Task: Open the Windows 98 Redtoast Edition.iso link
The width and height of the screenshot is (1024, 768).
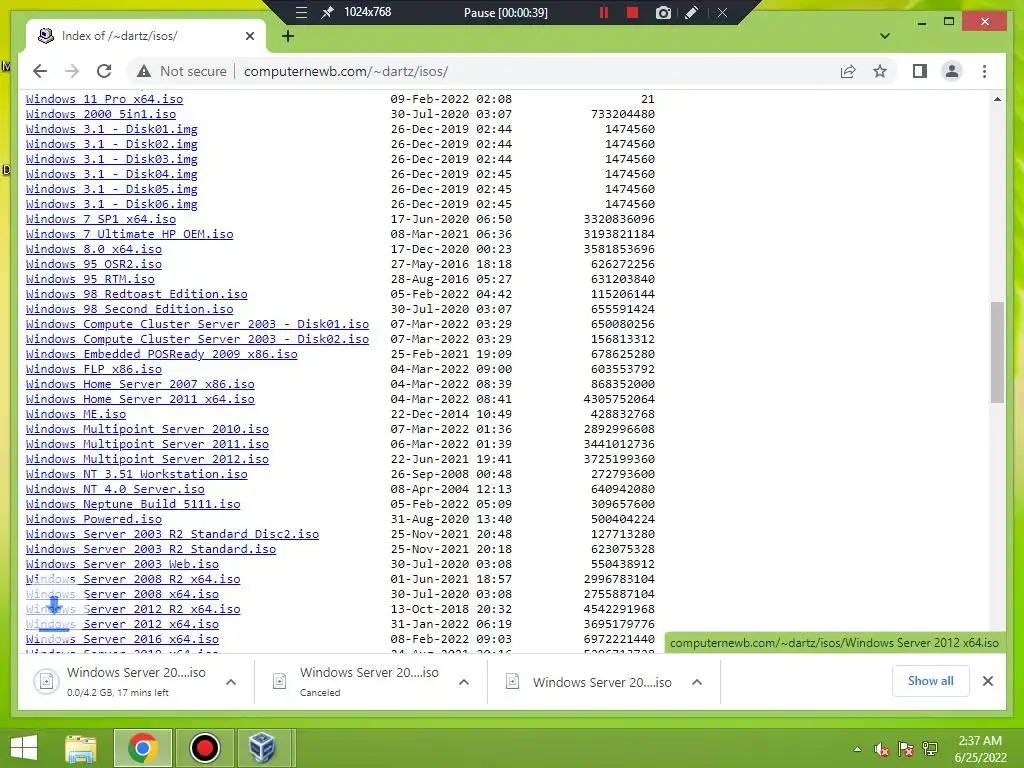Action: (136, 295)
